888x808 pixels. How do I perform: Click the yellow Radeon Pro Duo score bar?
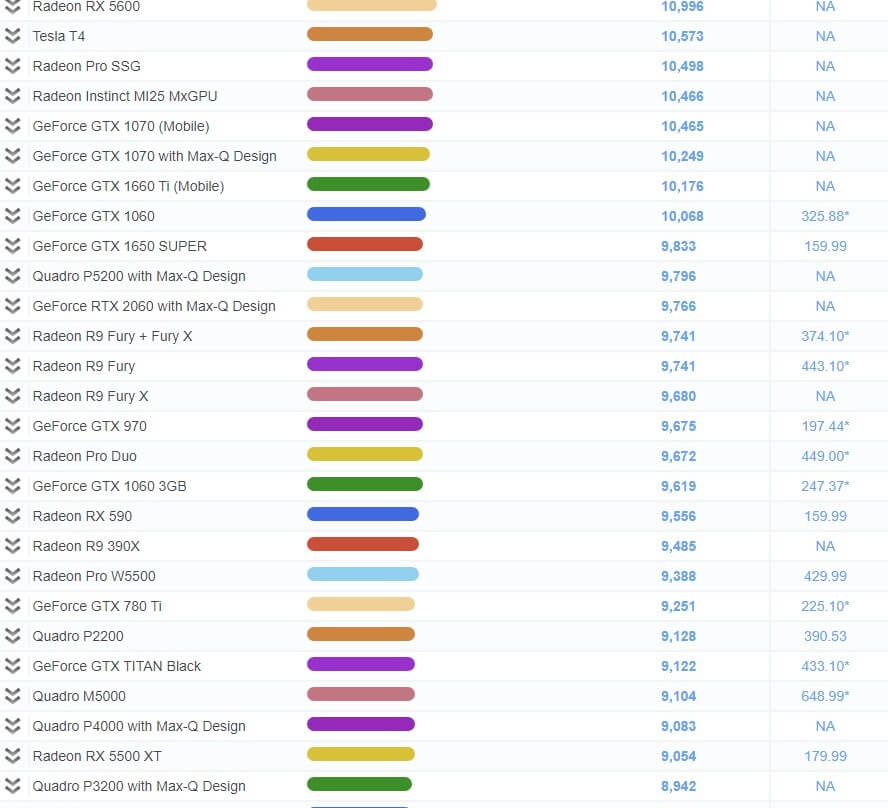pos(365,455)
